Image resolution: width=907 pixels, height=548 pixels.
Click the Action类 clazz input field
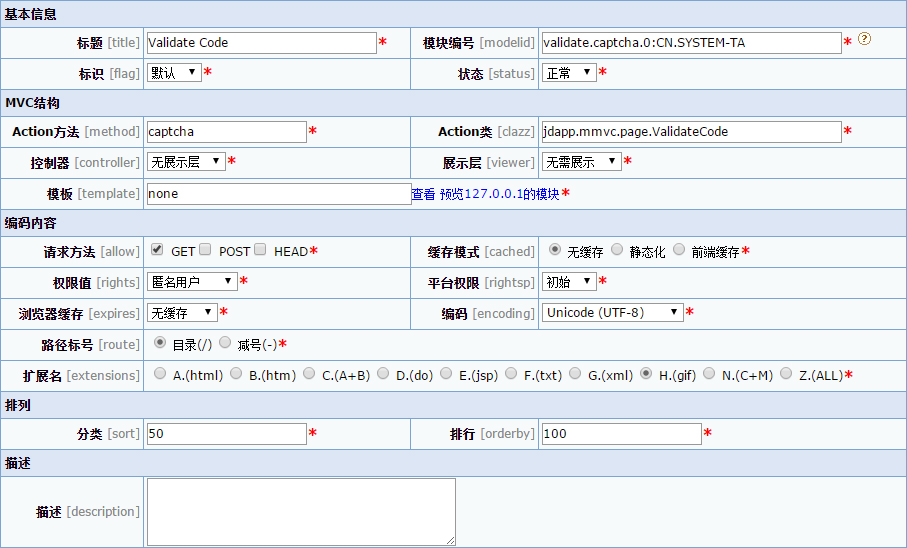coord(690,131)
